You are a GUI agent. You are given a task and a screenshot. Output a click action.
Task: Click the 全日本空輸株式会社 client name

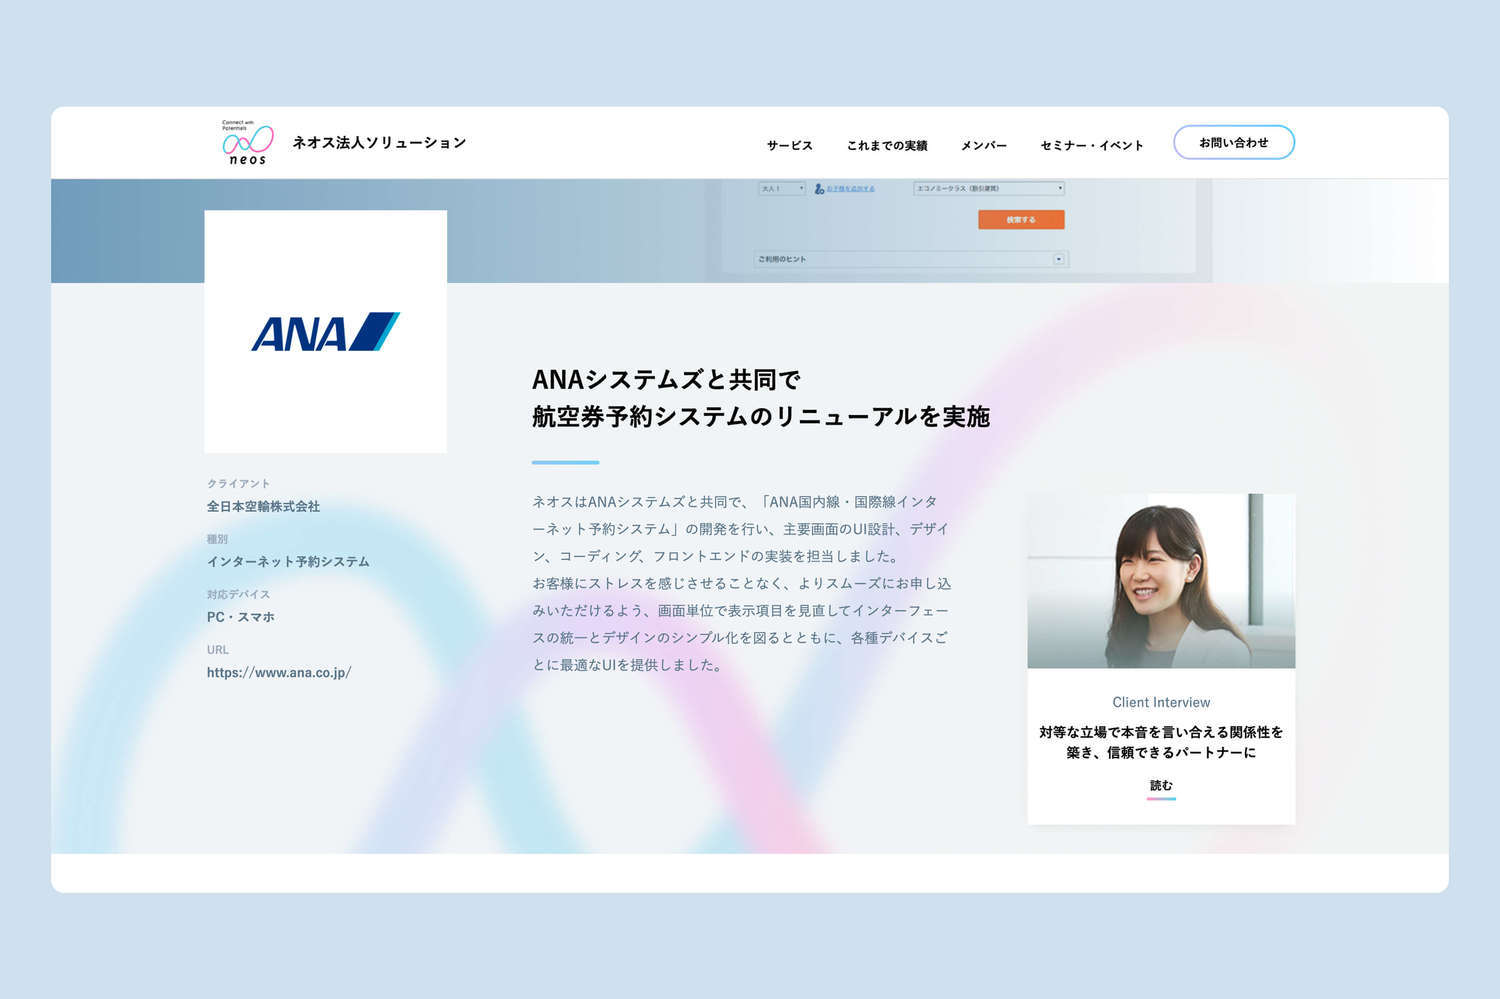click(x=263, y=507)
